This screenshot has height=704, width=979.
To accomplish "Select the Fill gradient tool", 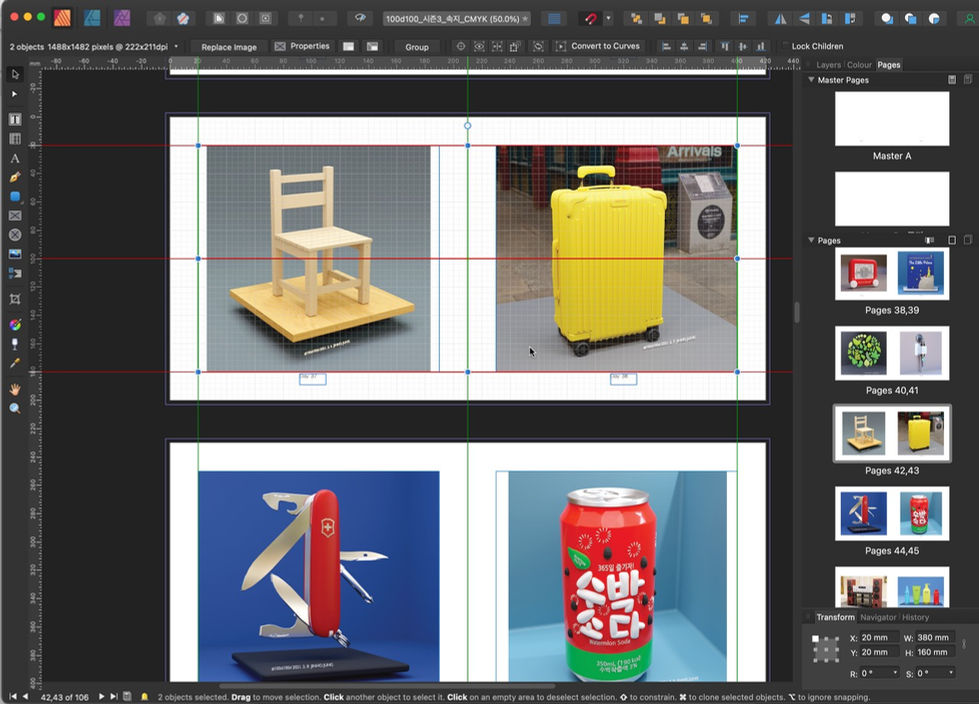I will click(15, 325).
